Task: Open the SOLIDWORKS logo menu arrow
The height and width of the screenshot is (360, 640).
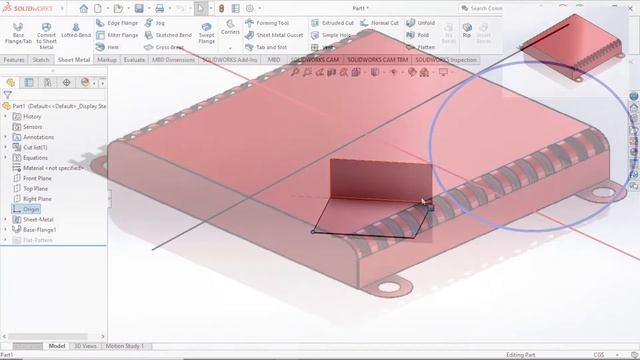Action: point(62,8)
